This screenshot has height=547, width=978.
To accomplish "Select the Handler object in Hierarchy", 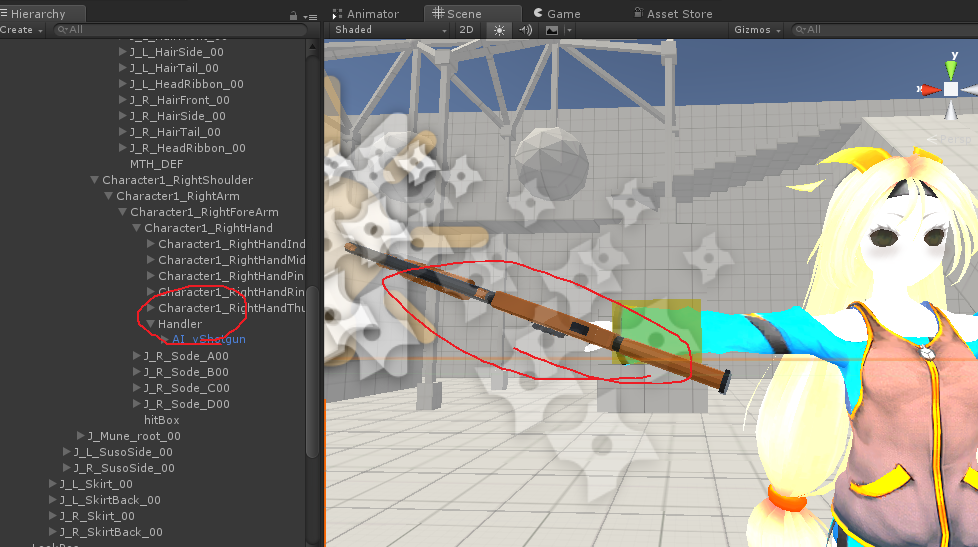I will pyautogui.click(x=180, y=324).
